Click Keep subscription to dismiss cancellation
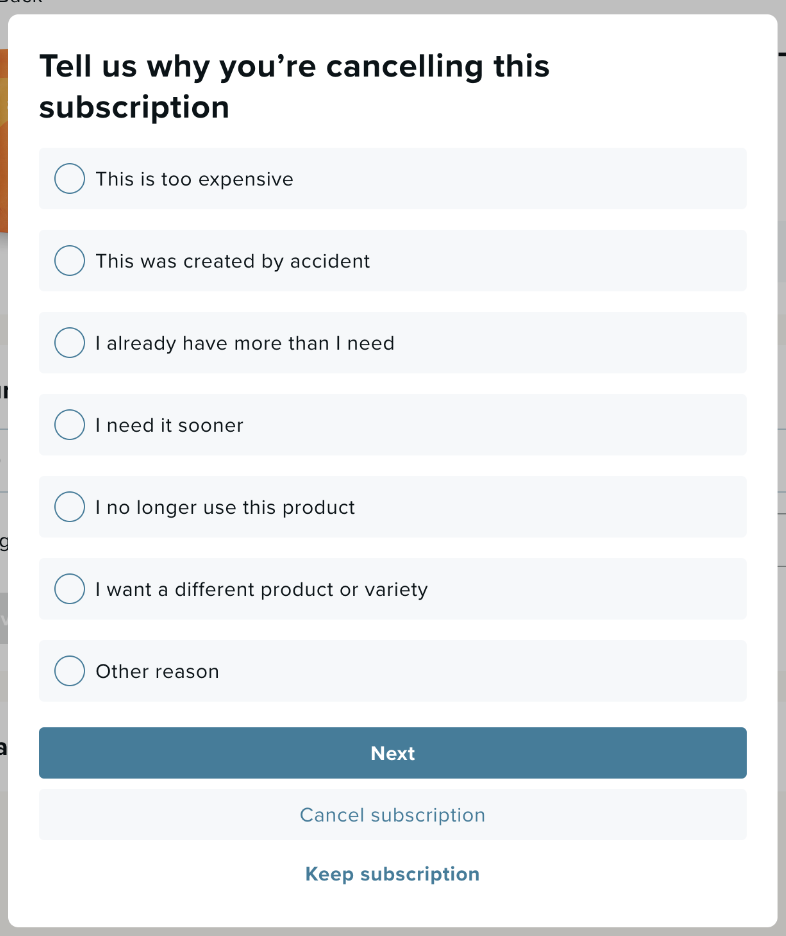Screen dimensions: 786x936 [x=392, y=873]
